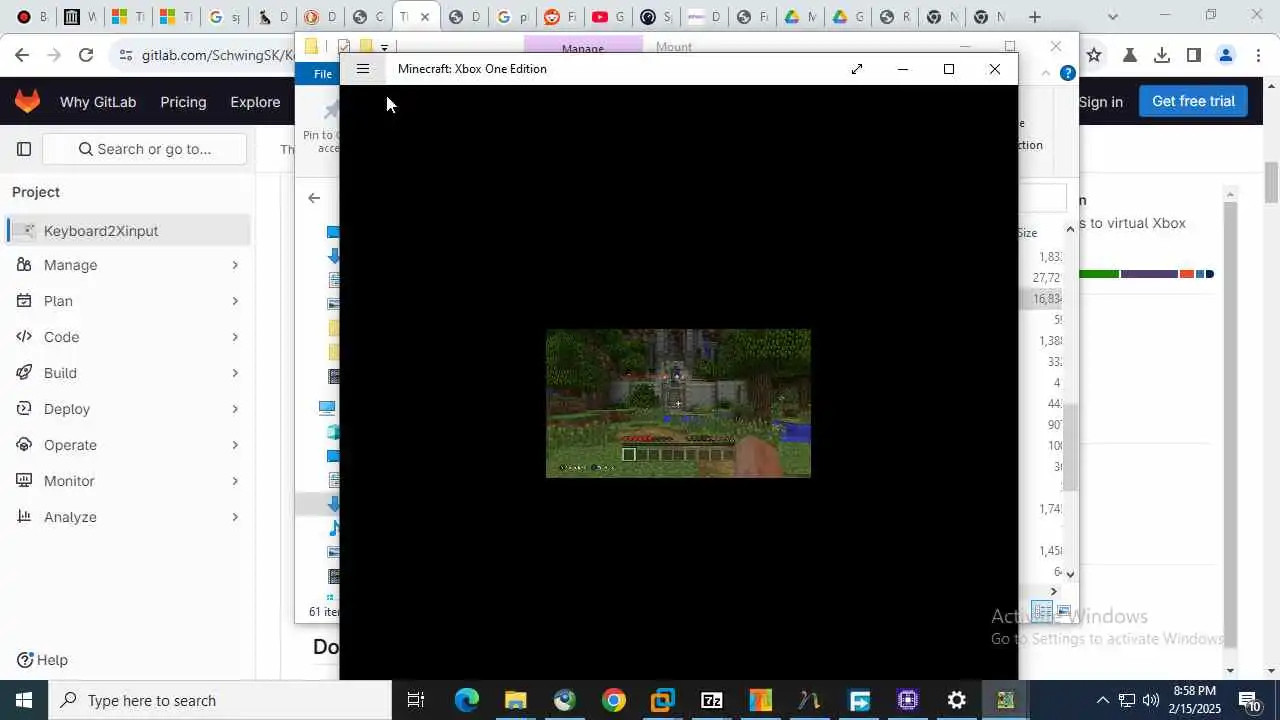The height and width of the screenshot is (720, 1280).
Task: Open the Chrome profile avatar
Action: 1226,55
